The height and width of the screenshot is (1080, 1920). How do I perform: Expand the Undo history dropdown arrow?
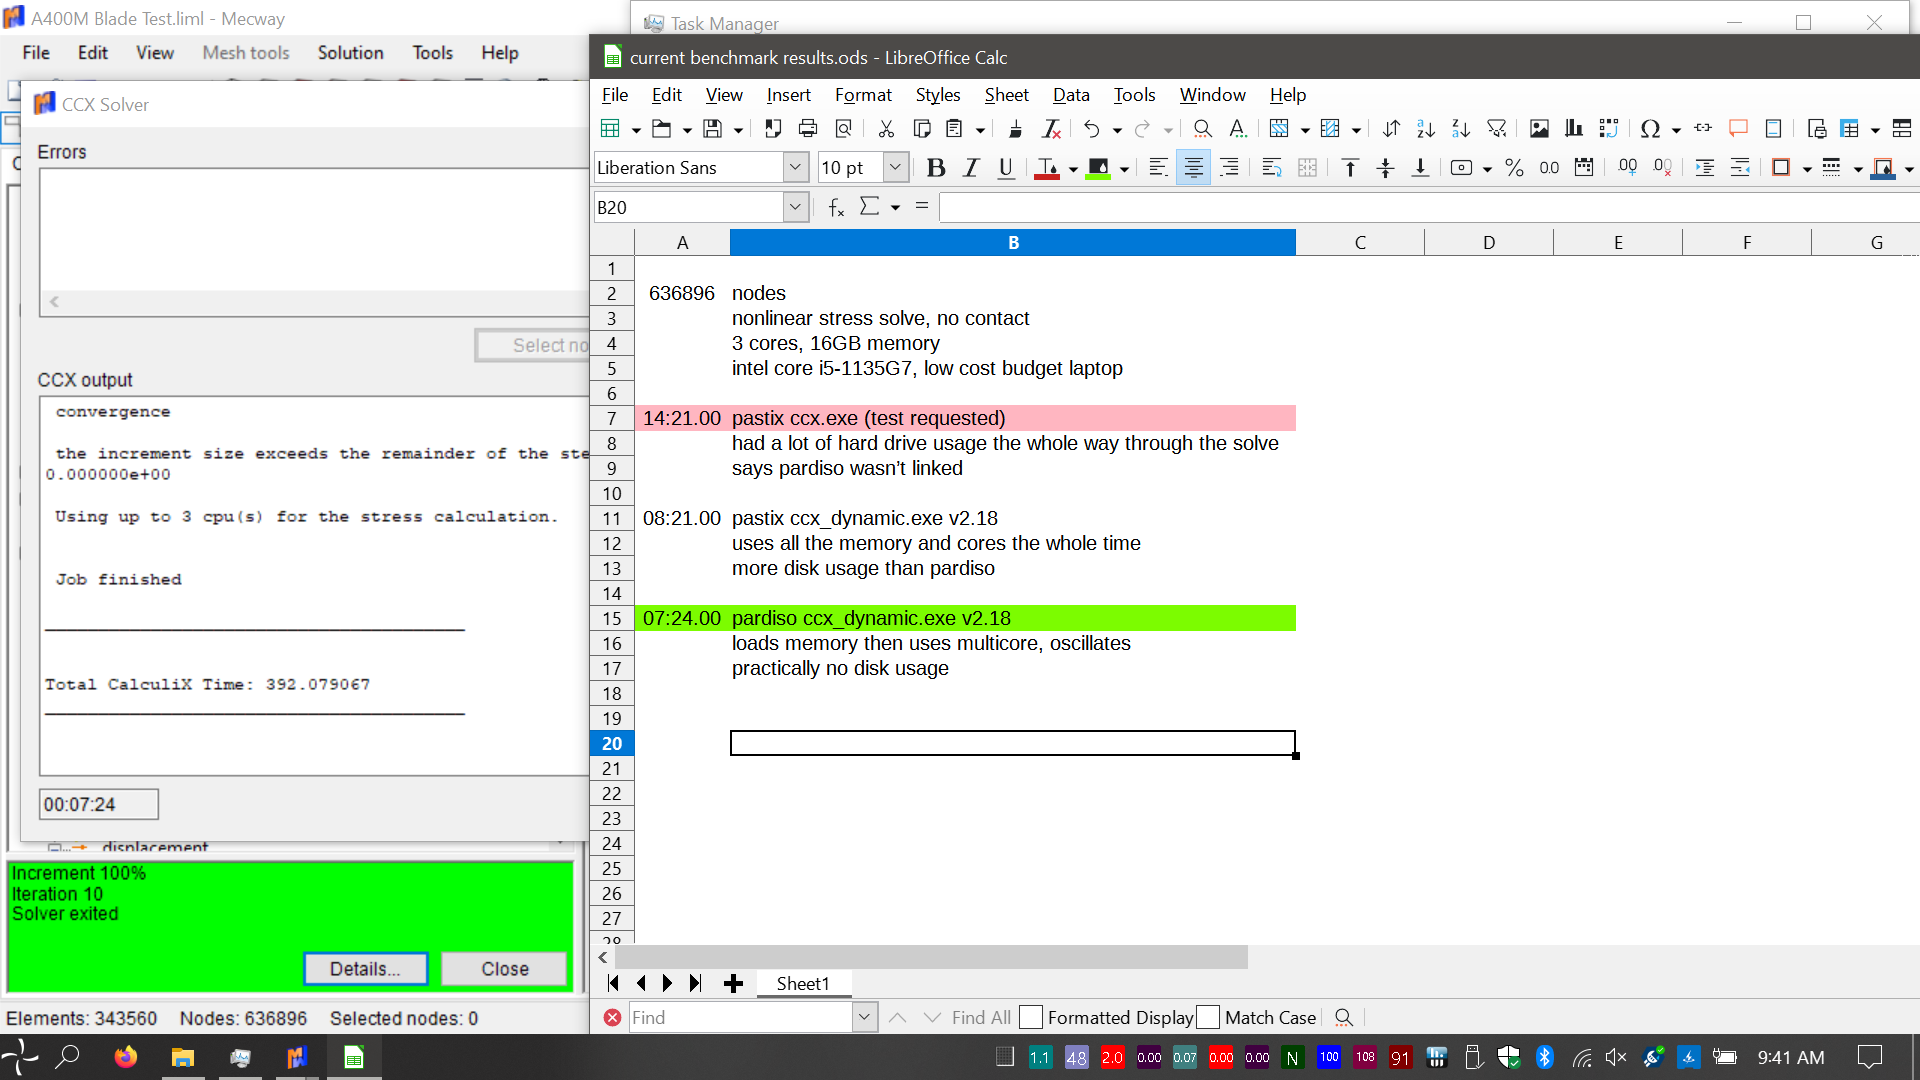point(1117,129)
